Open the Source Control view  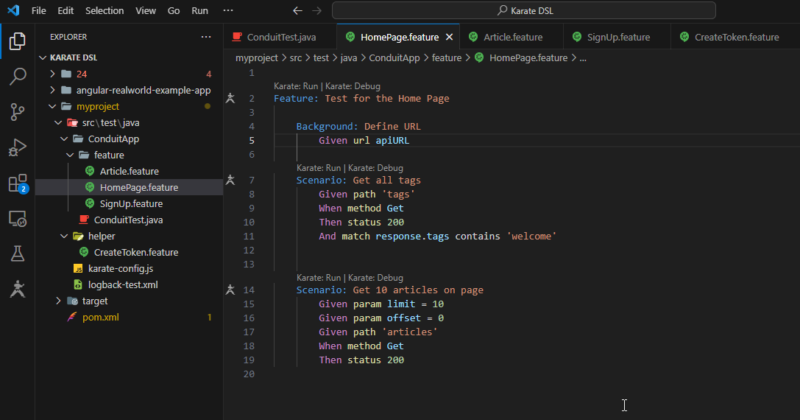[x=17, y=111]
